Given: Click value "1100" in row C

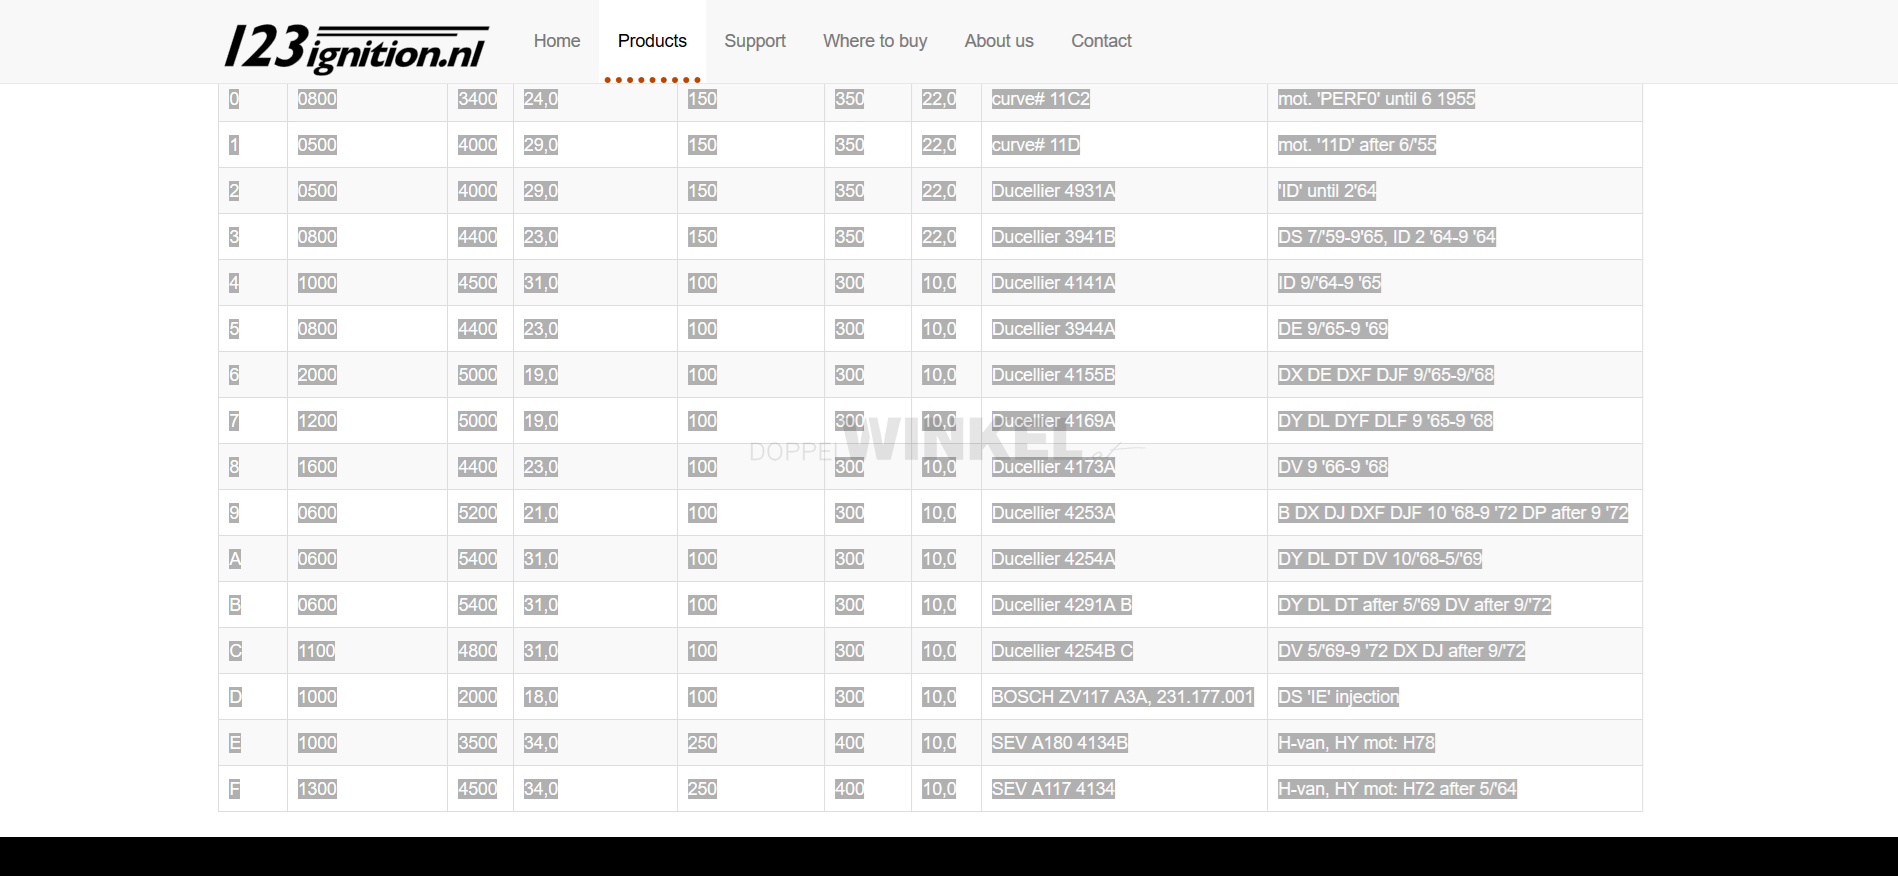Looking at the screenshot, I should pyautogui.click(x=317, y=651).
